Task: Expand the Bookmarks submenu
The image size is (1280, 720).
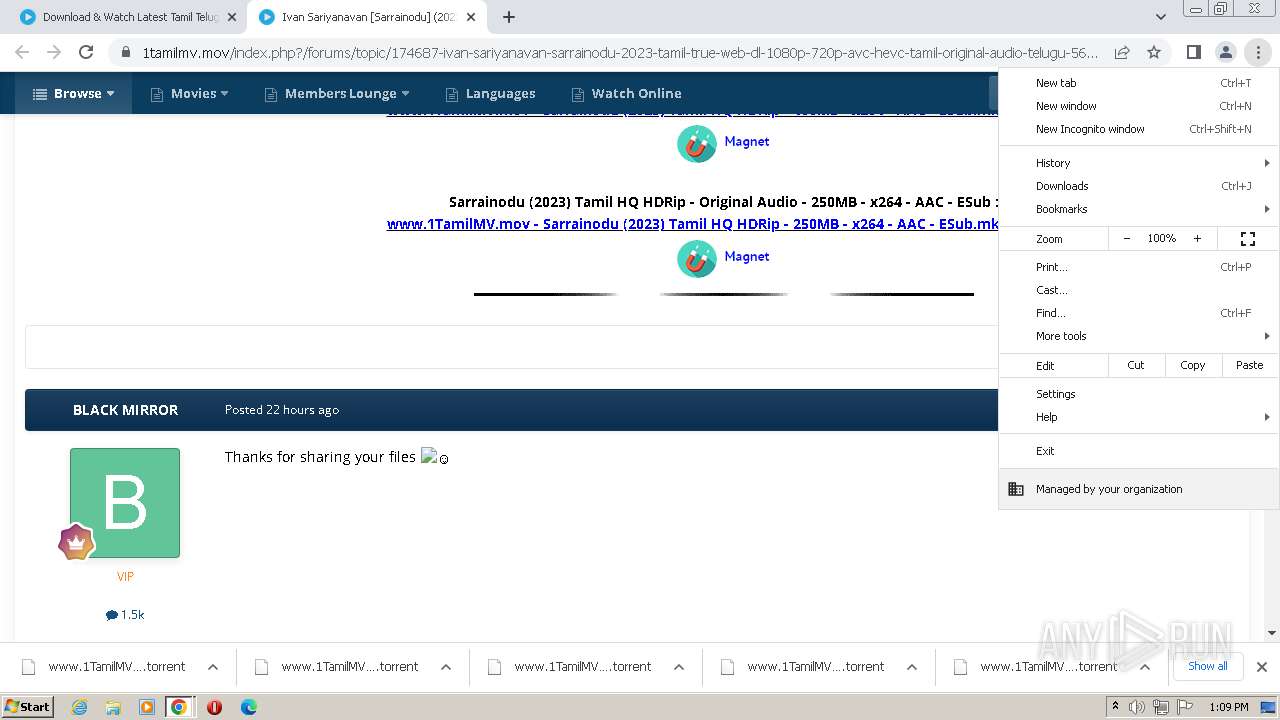Action: (1138, 209)
